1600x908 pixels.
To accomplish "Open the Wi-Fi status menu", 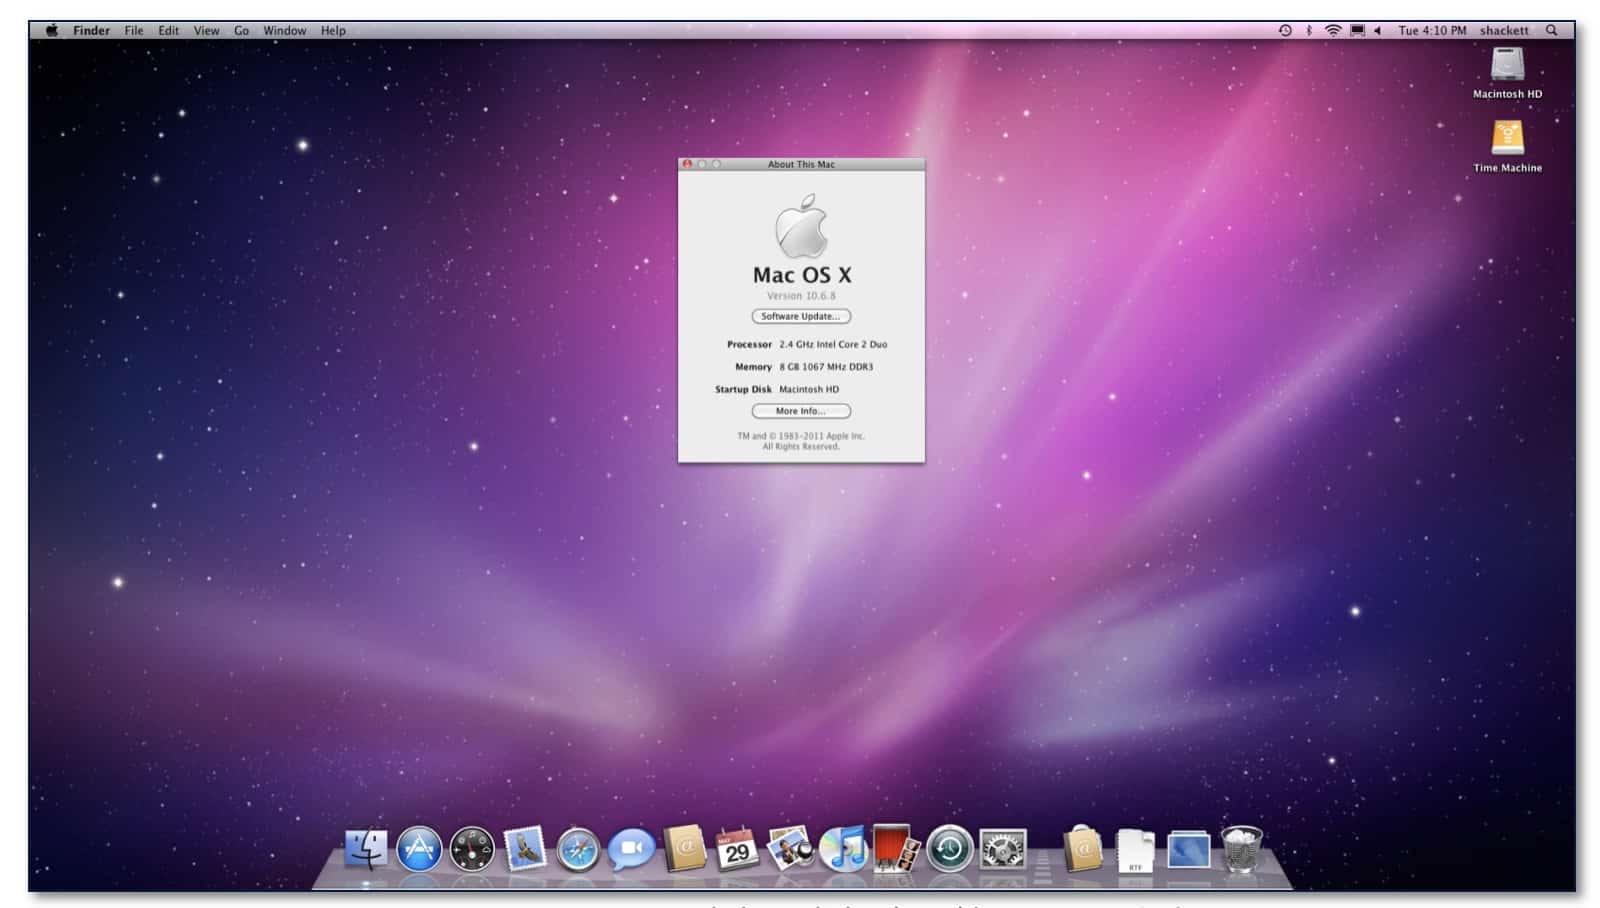I will (x=1333, y=30).
